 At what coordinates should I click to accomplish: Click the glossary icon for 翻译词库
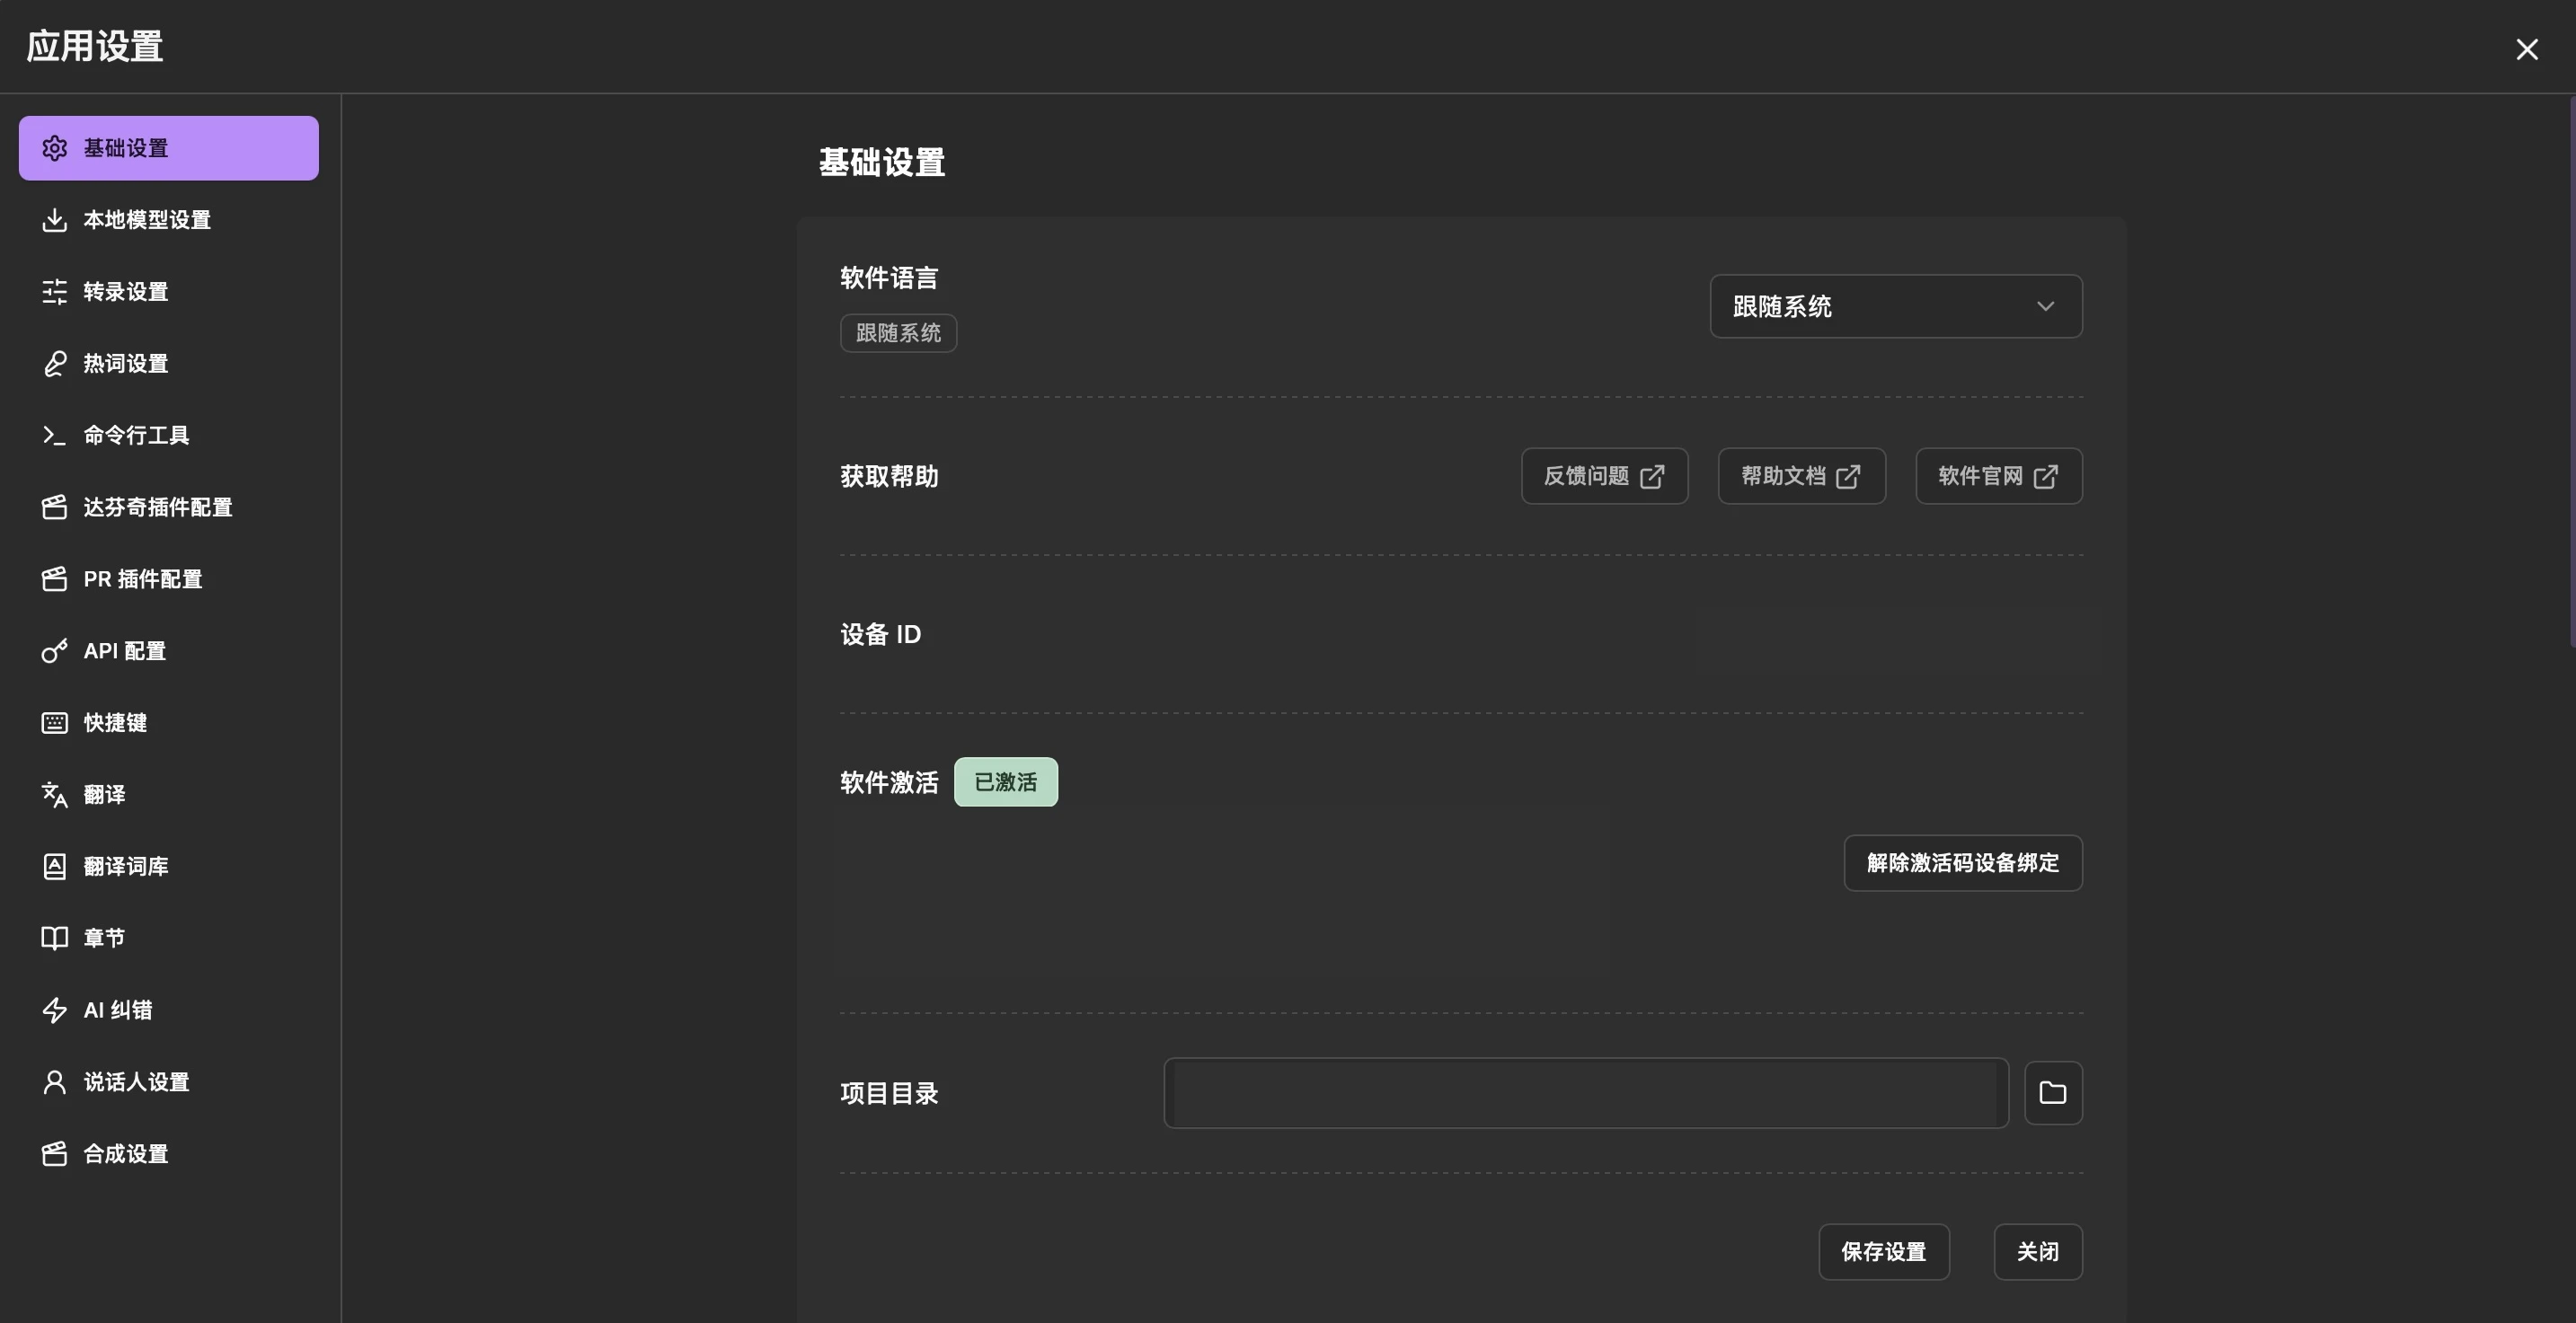point(55,866)
